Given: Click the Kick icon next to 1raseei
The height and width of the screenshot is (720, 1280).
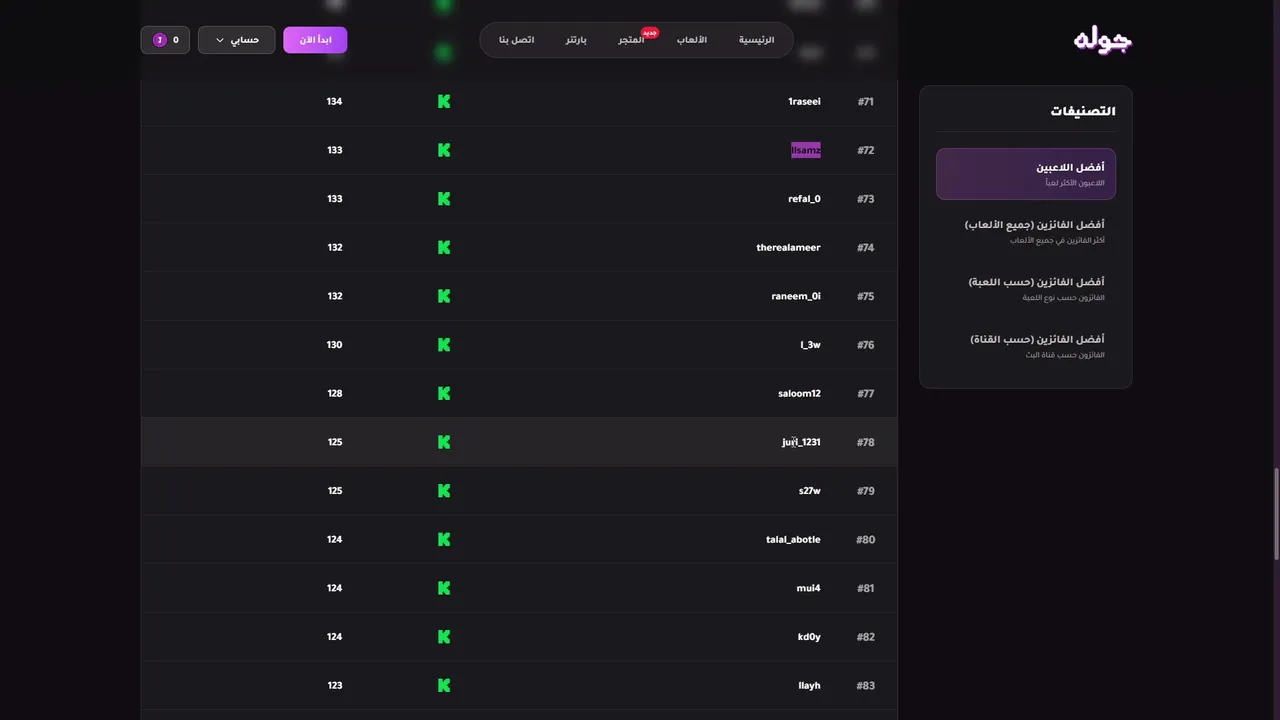Looking at the screenshot, I should 444,102.
